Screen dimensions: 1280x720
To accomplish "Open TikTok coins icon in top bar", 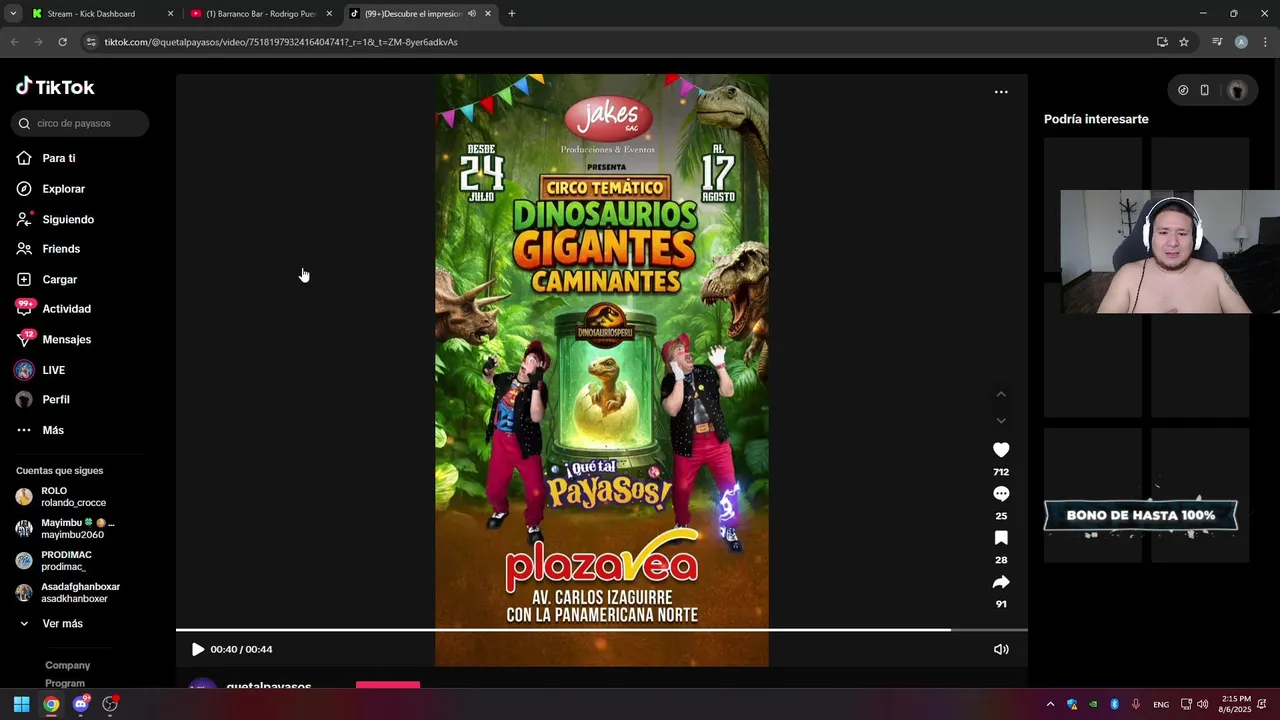I will (1183, 90).
